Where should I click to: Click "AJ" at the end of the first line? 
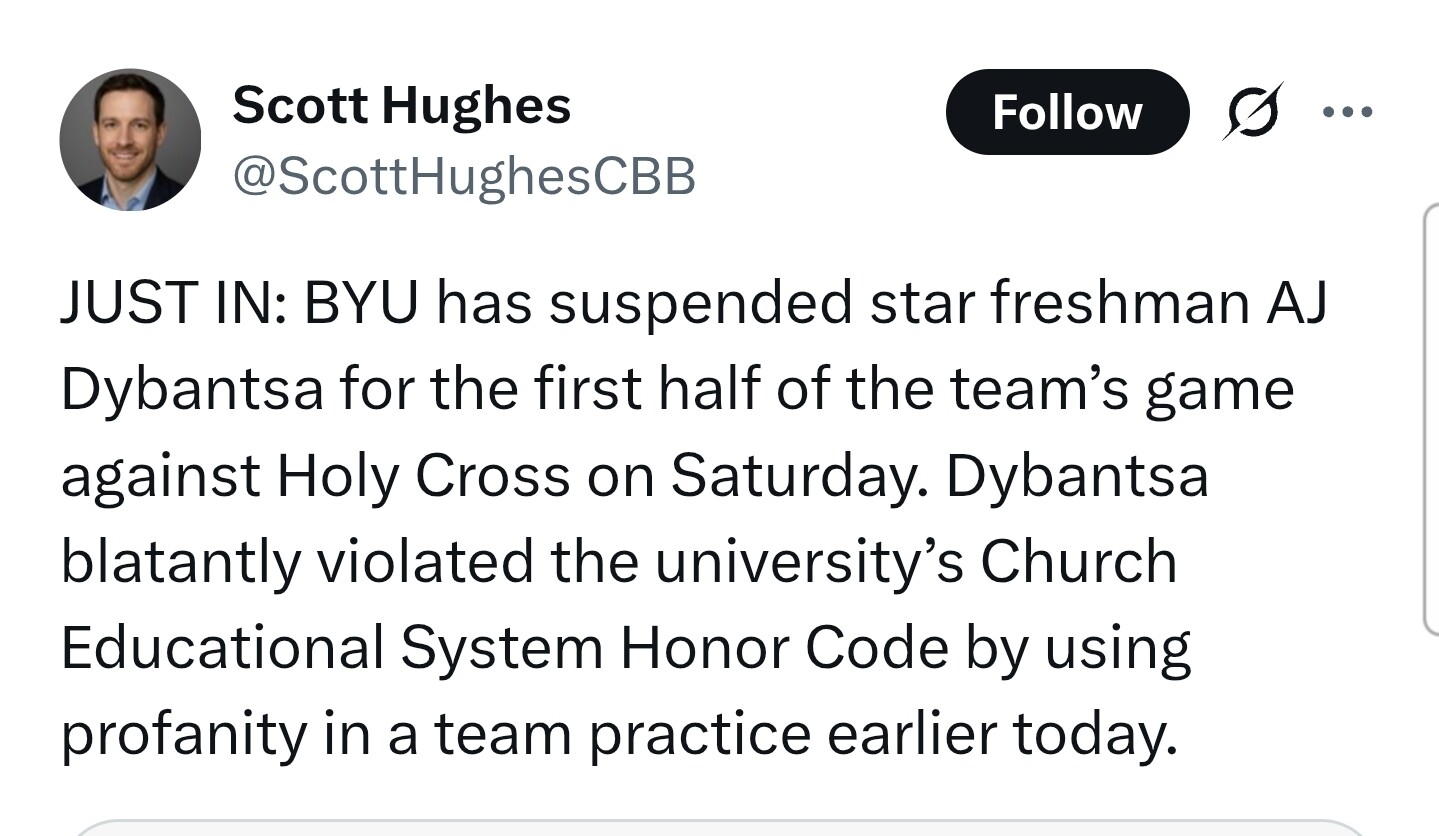tap(1296, 303)
